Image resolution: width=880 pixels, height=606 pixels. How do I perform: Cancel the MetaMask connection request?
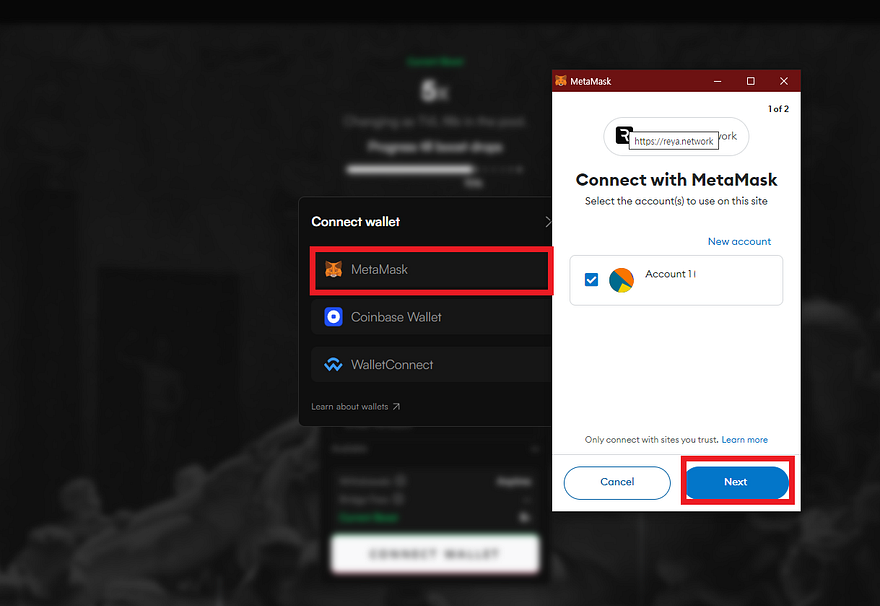point(617,483)
